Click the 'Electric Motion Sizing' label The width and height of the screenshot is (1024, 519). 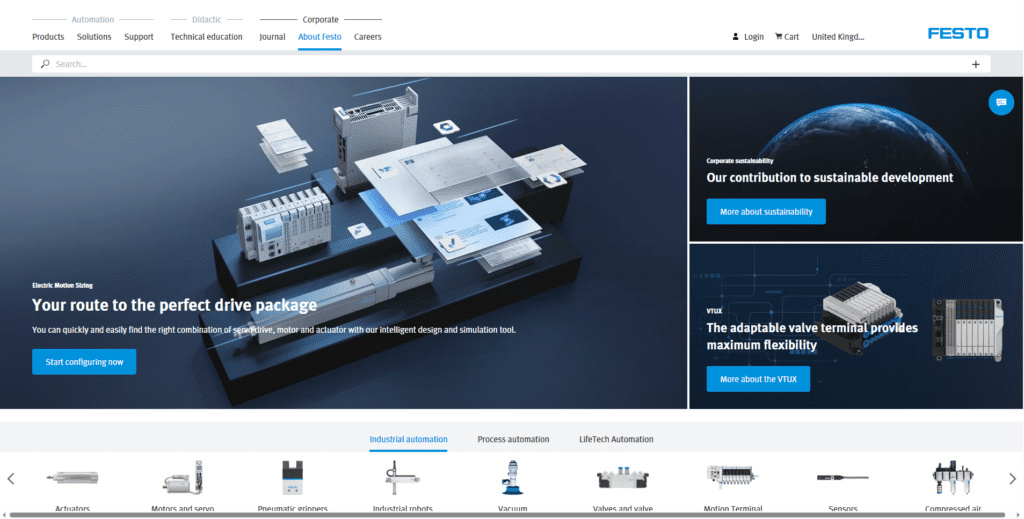pos(63,285)
